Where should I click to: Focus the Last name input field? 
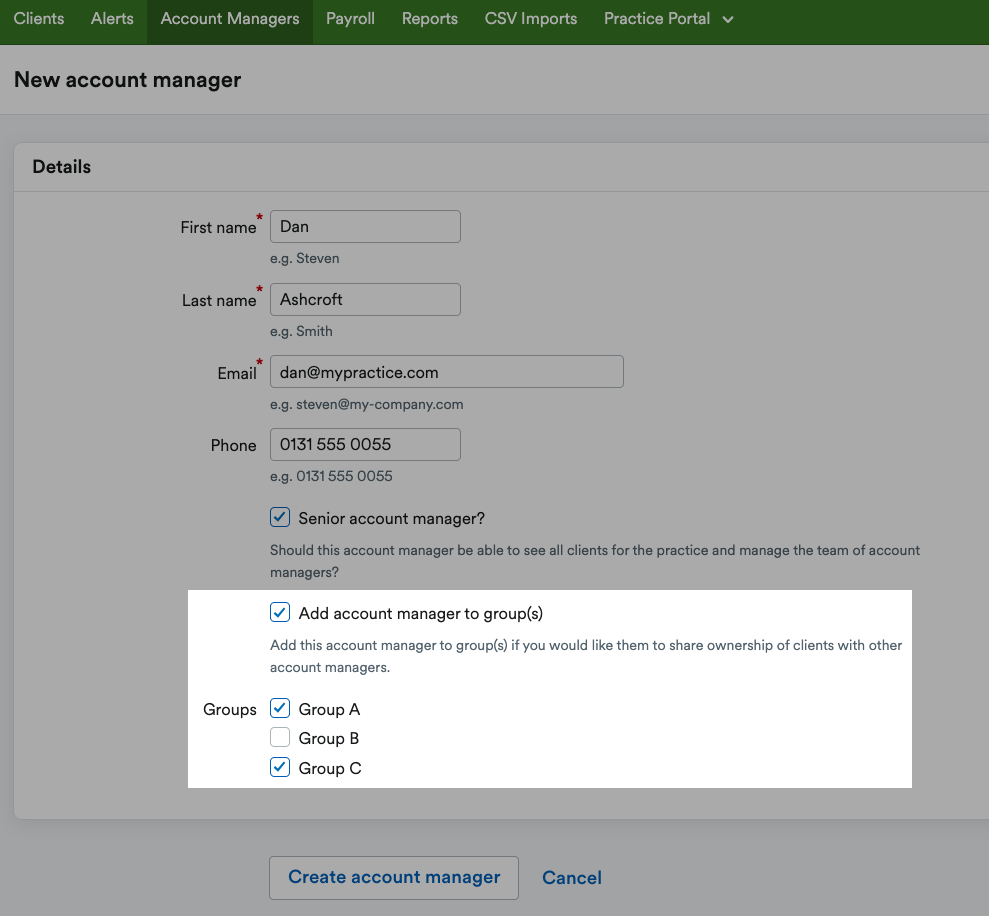click(x=365, y=300)
